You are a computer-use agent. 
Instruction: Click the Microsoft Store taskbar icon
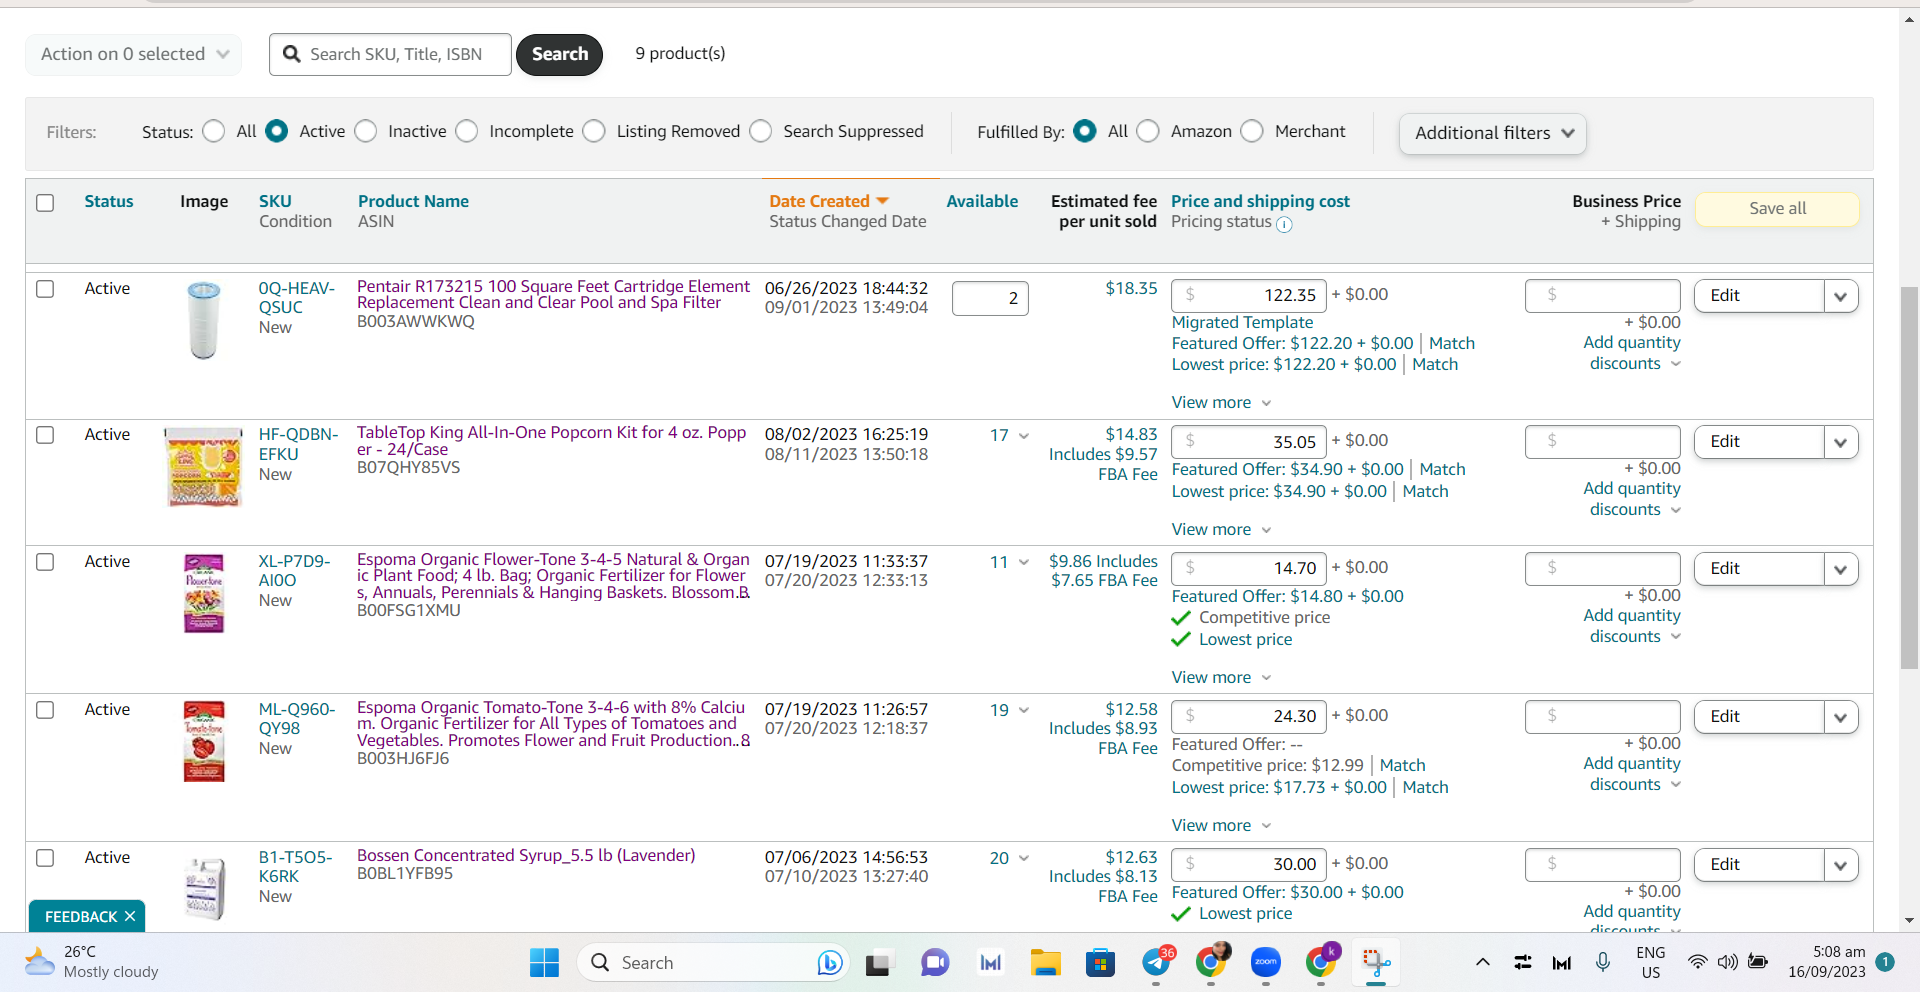click(x=1100, y=962)
